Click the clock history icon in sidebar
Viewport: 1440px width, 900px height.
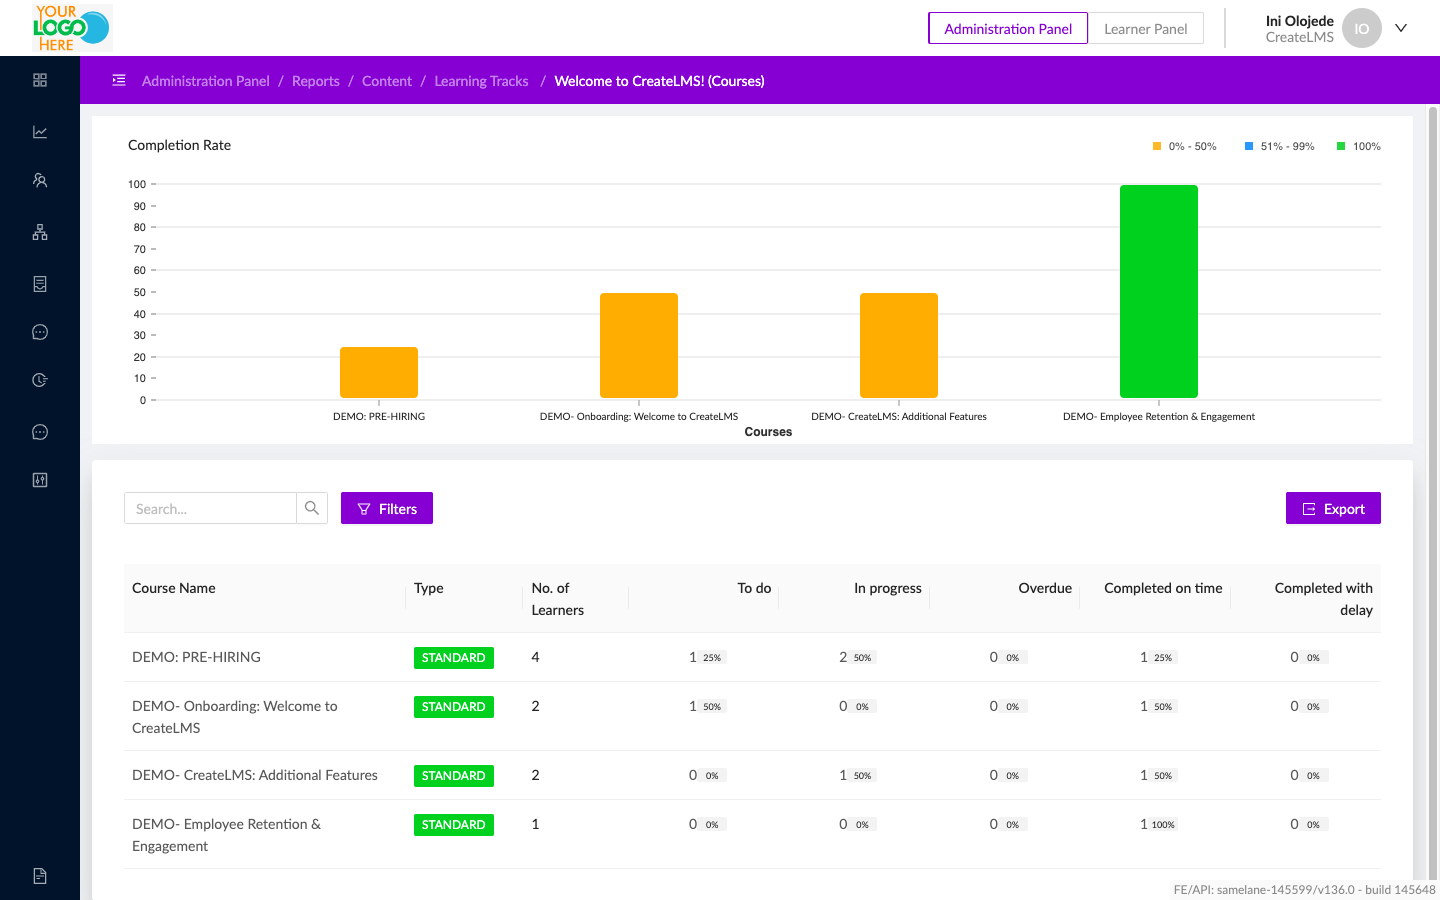tap(40, 379)
